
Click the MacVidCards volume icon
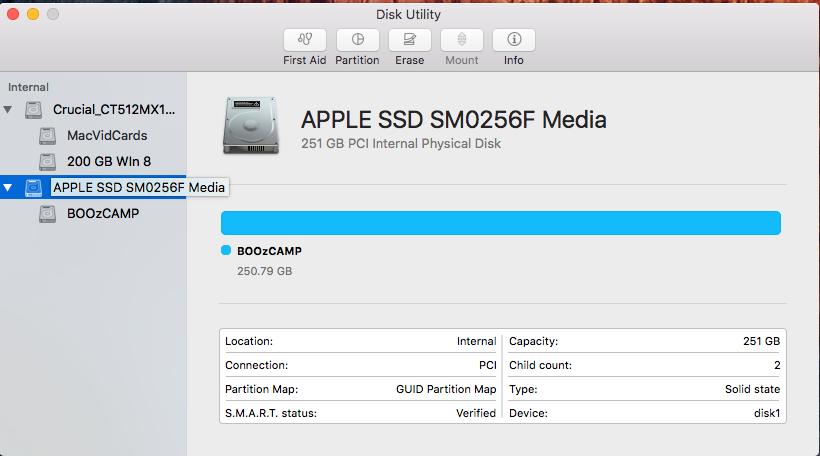[48, 136]
